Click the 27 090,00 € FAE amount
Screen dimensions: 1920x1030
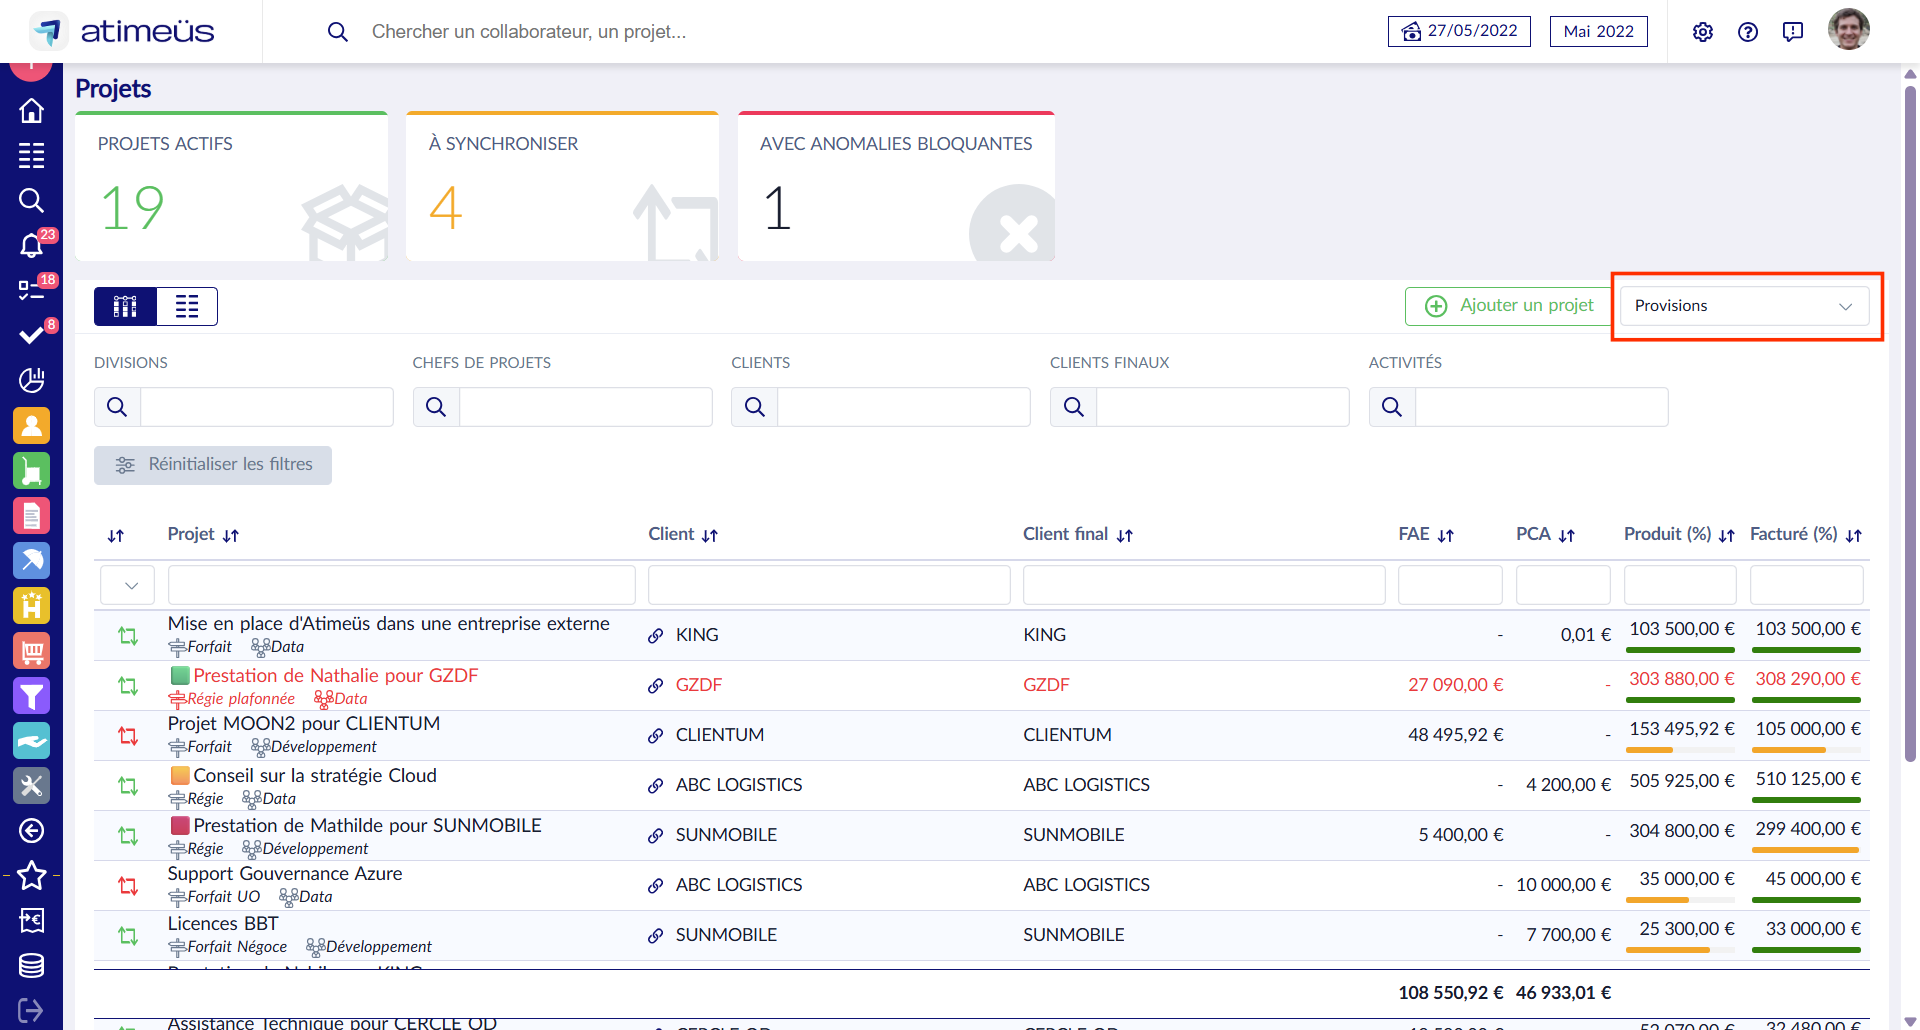pos(1456,685)
